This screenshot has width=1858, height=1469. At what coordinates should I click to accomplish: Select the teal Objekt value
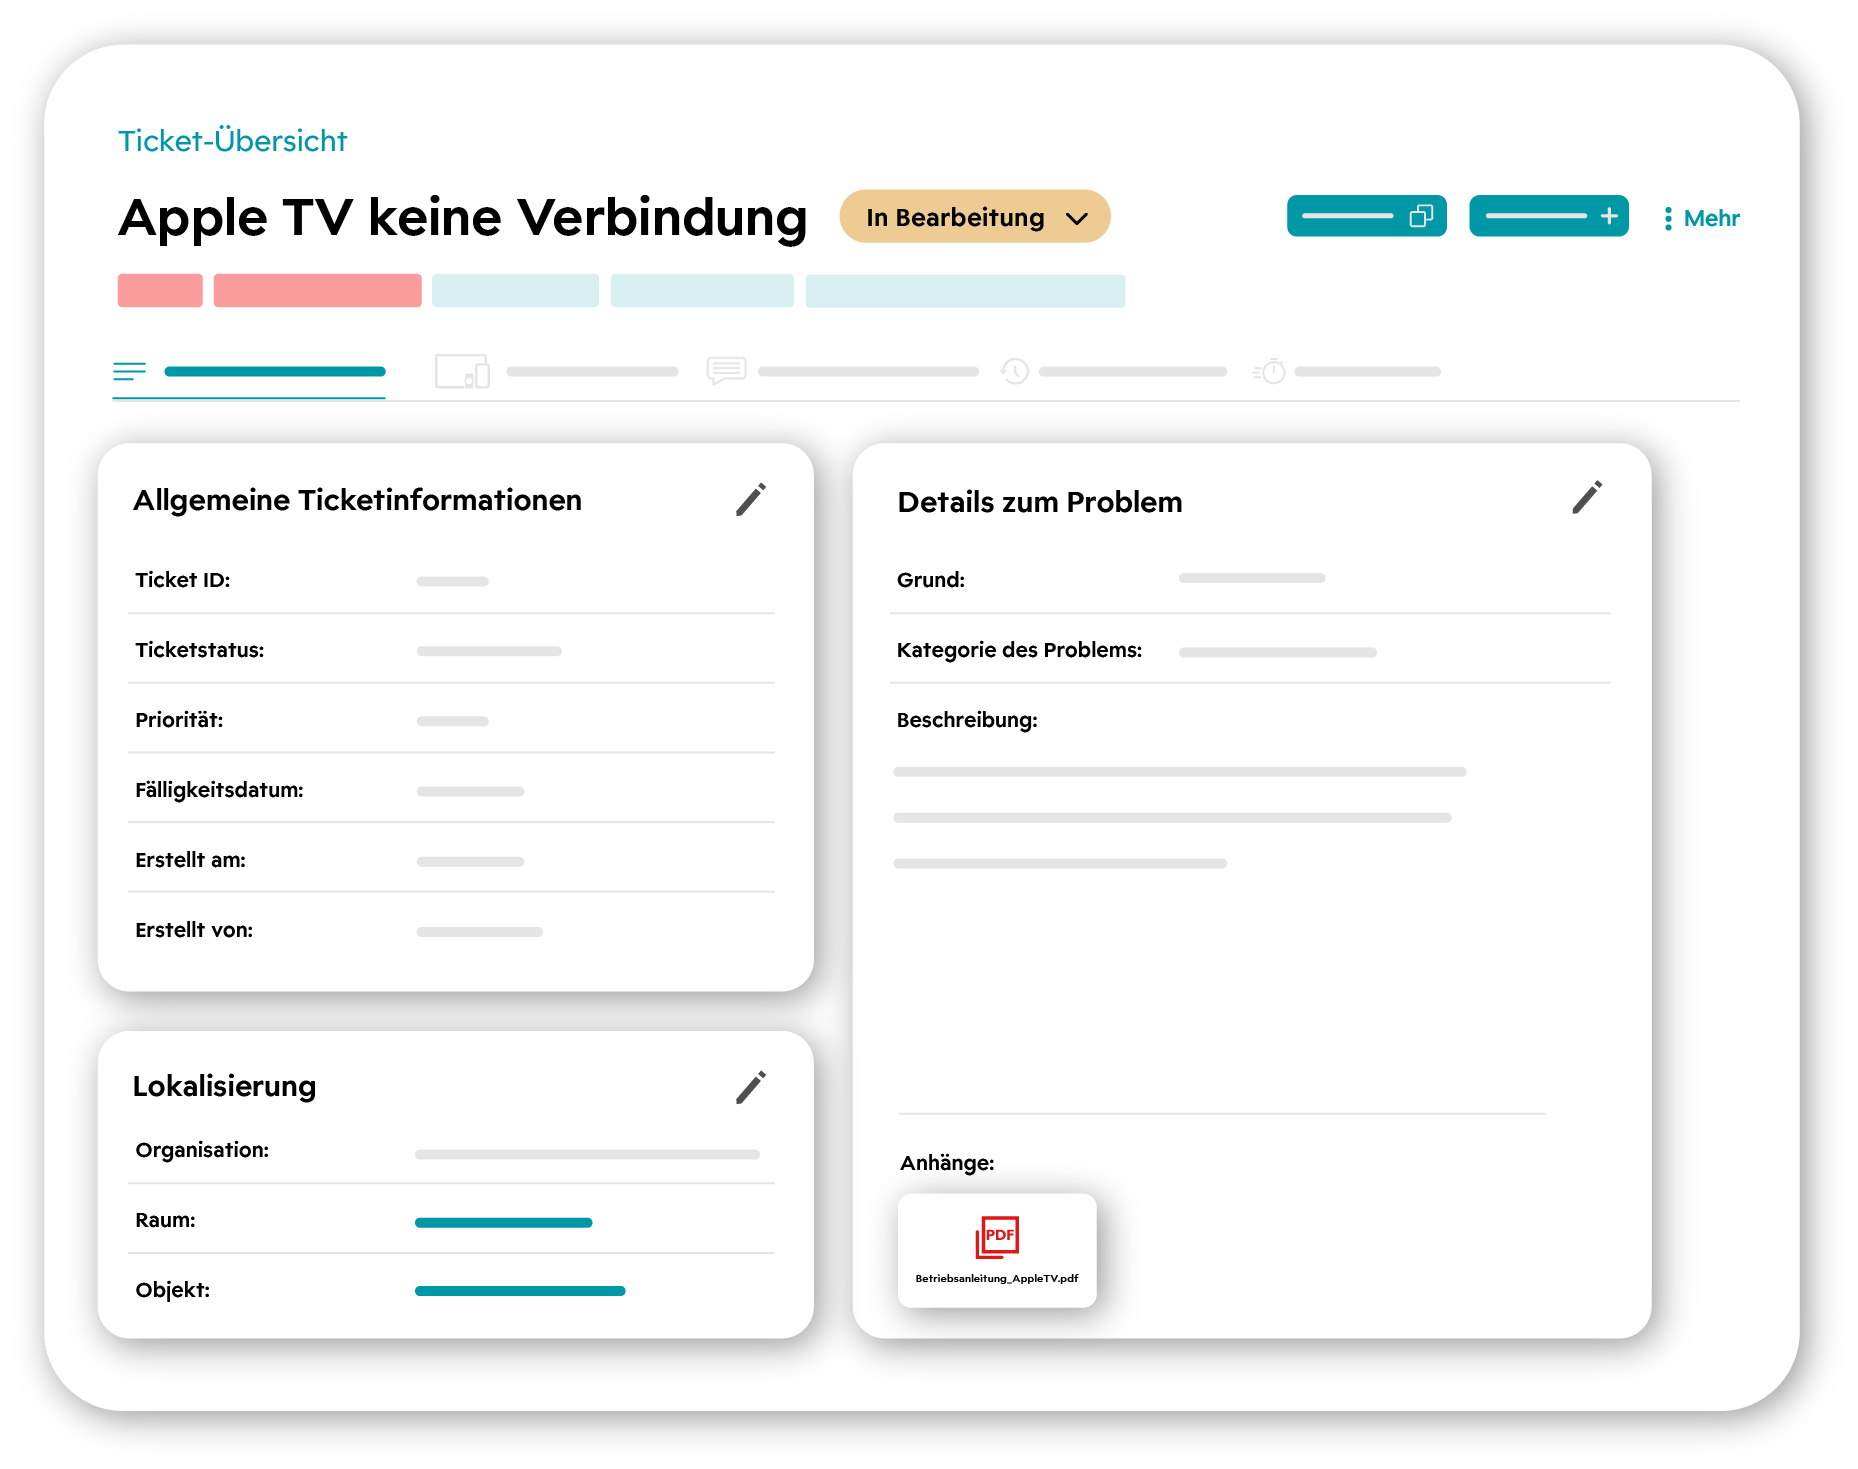520,1291
